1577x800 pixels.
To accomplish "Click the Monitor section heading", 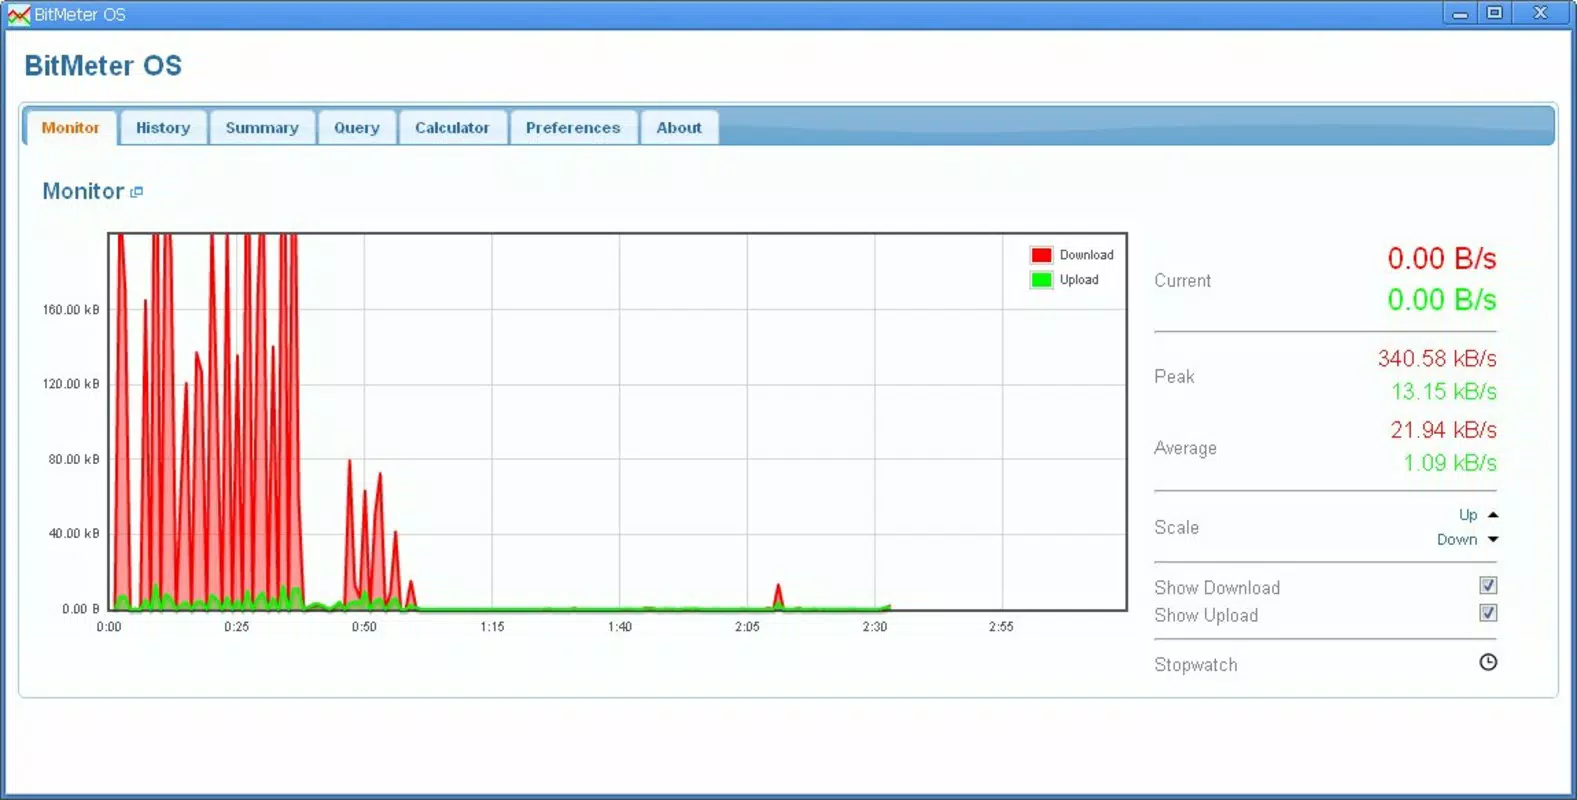I will (83, 191).
